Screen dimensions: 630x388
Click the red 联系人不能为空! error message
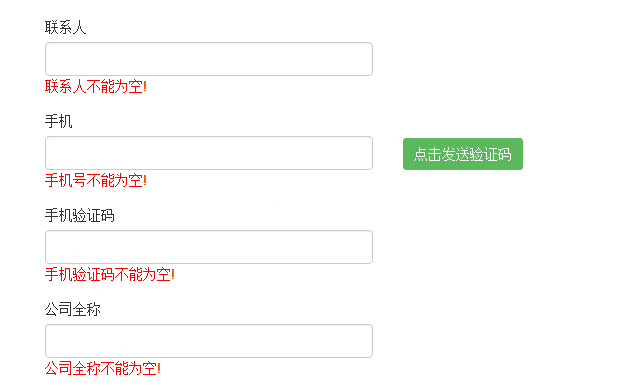96,86
